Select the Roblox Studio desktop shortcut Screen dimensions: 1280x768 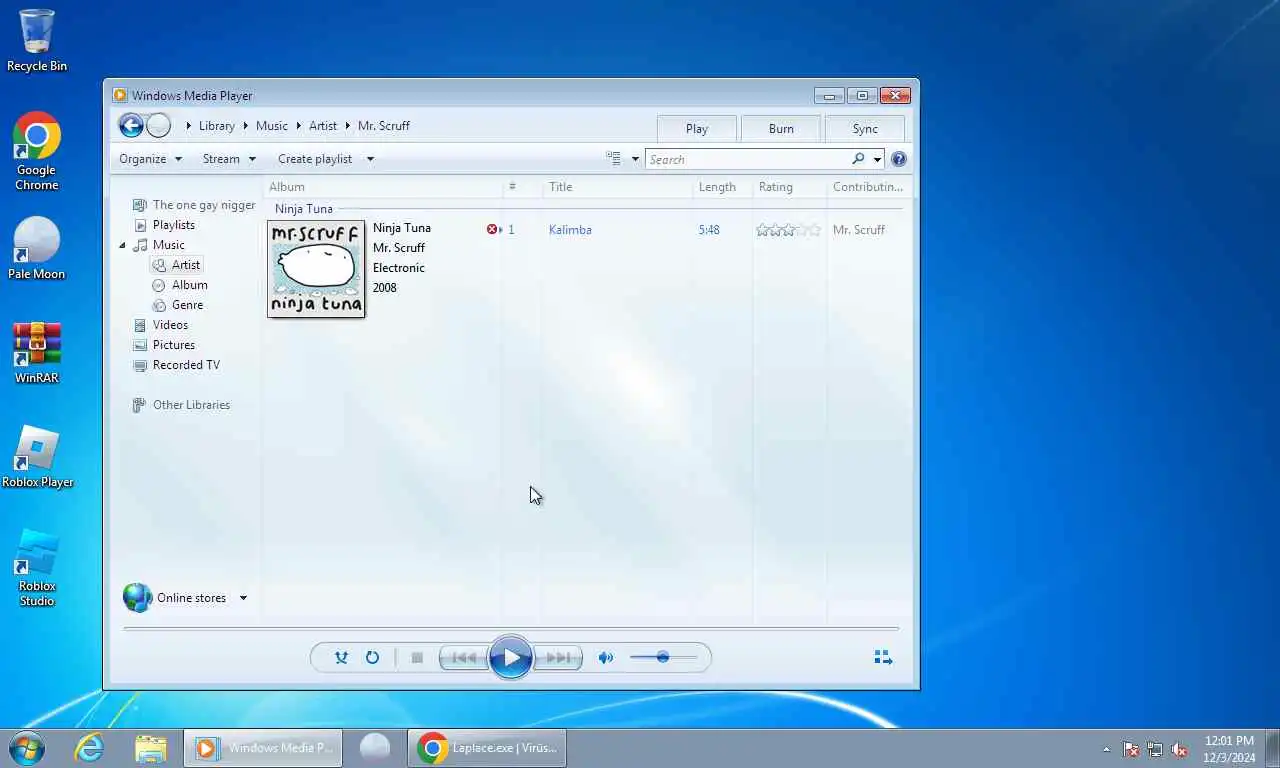(x=37, y=568)
